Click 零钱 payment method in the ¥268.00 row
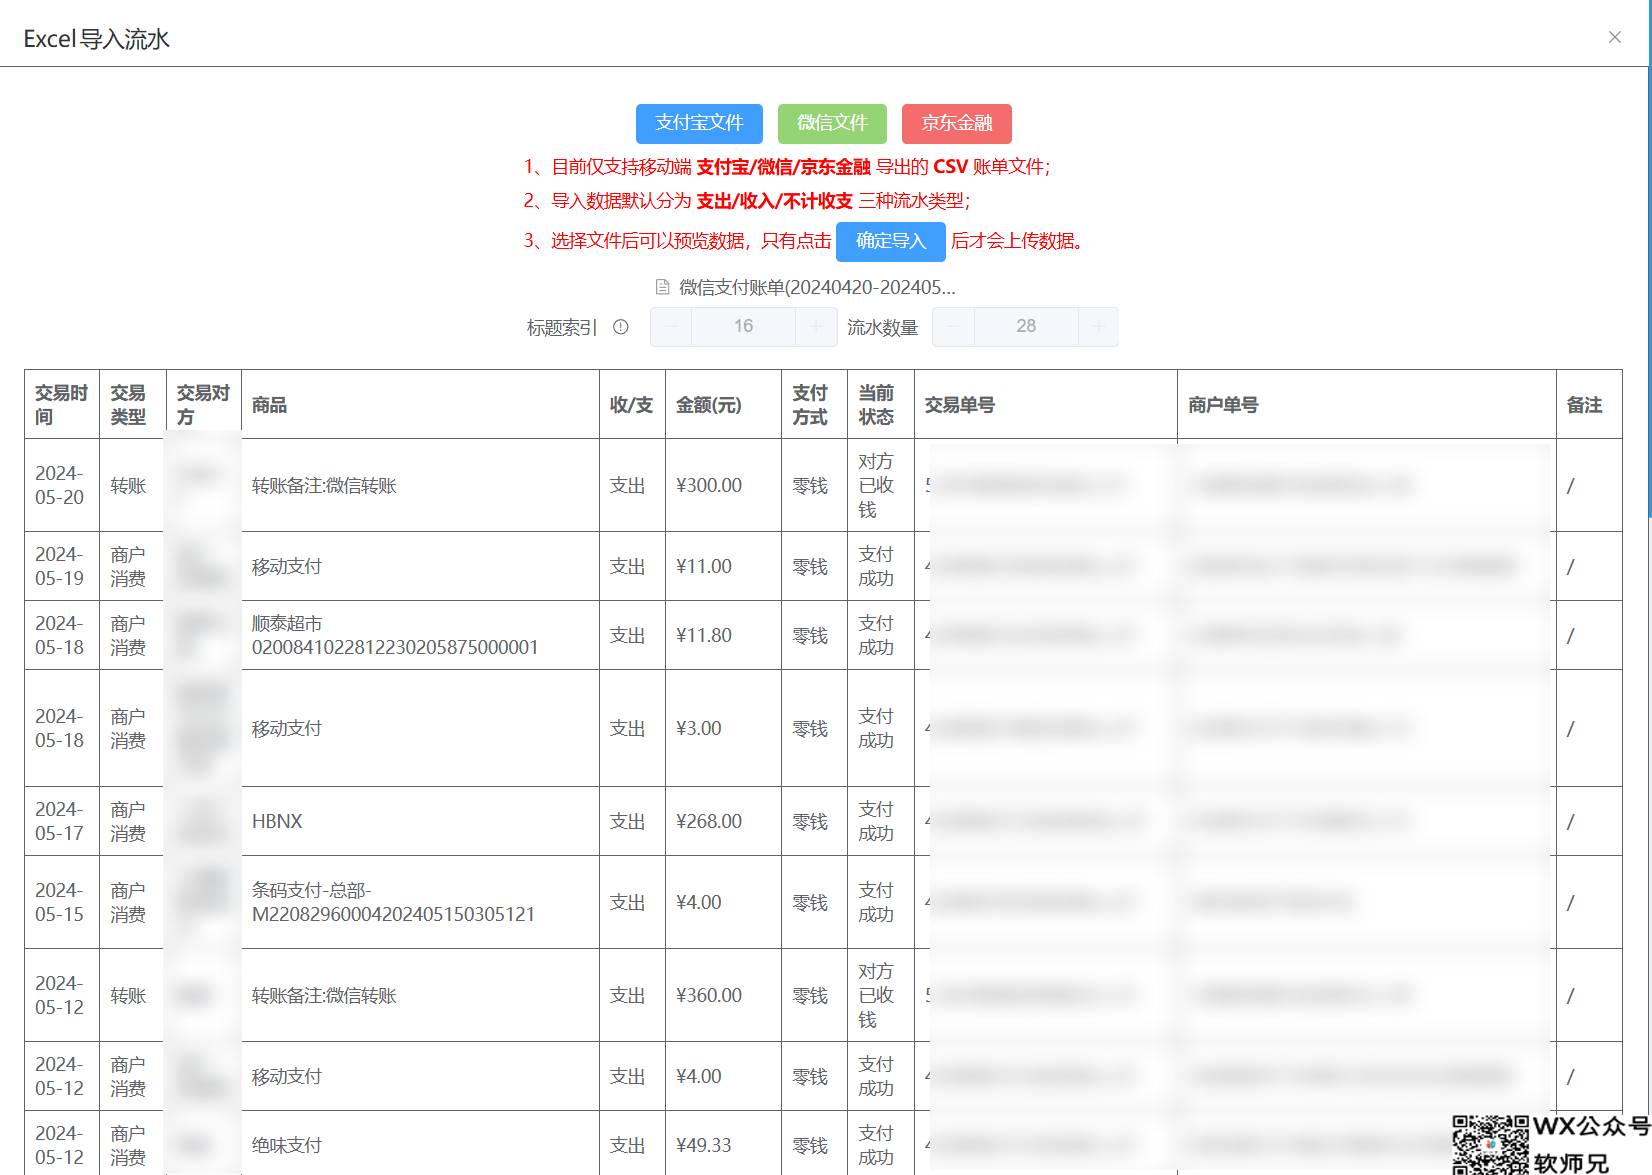 814,821
